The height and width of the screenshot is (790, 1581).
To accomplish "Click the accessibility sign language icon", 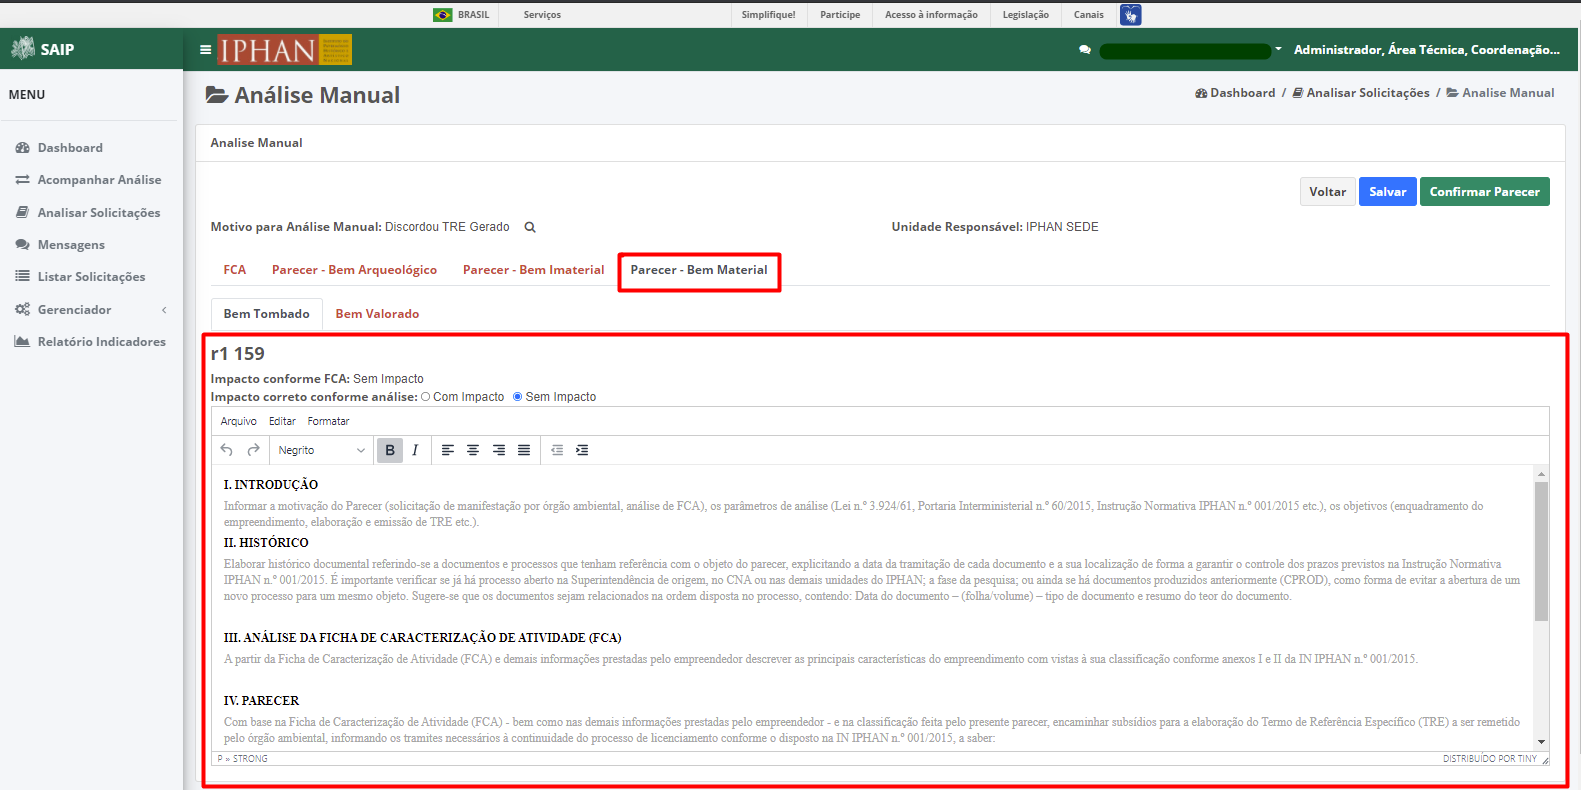I will 1131,15.
